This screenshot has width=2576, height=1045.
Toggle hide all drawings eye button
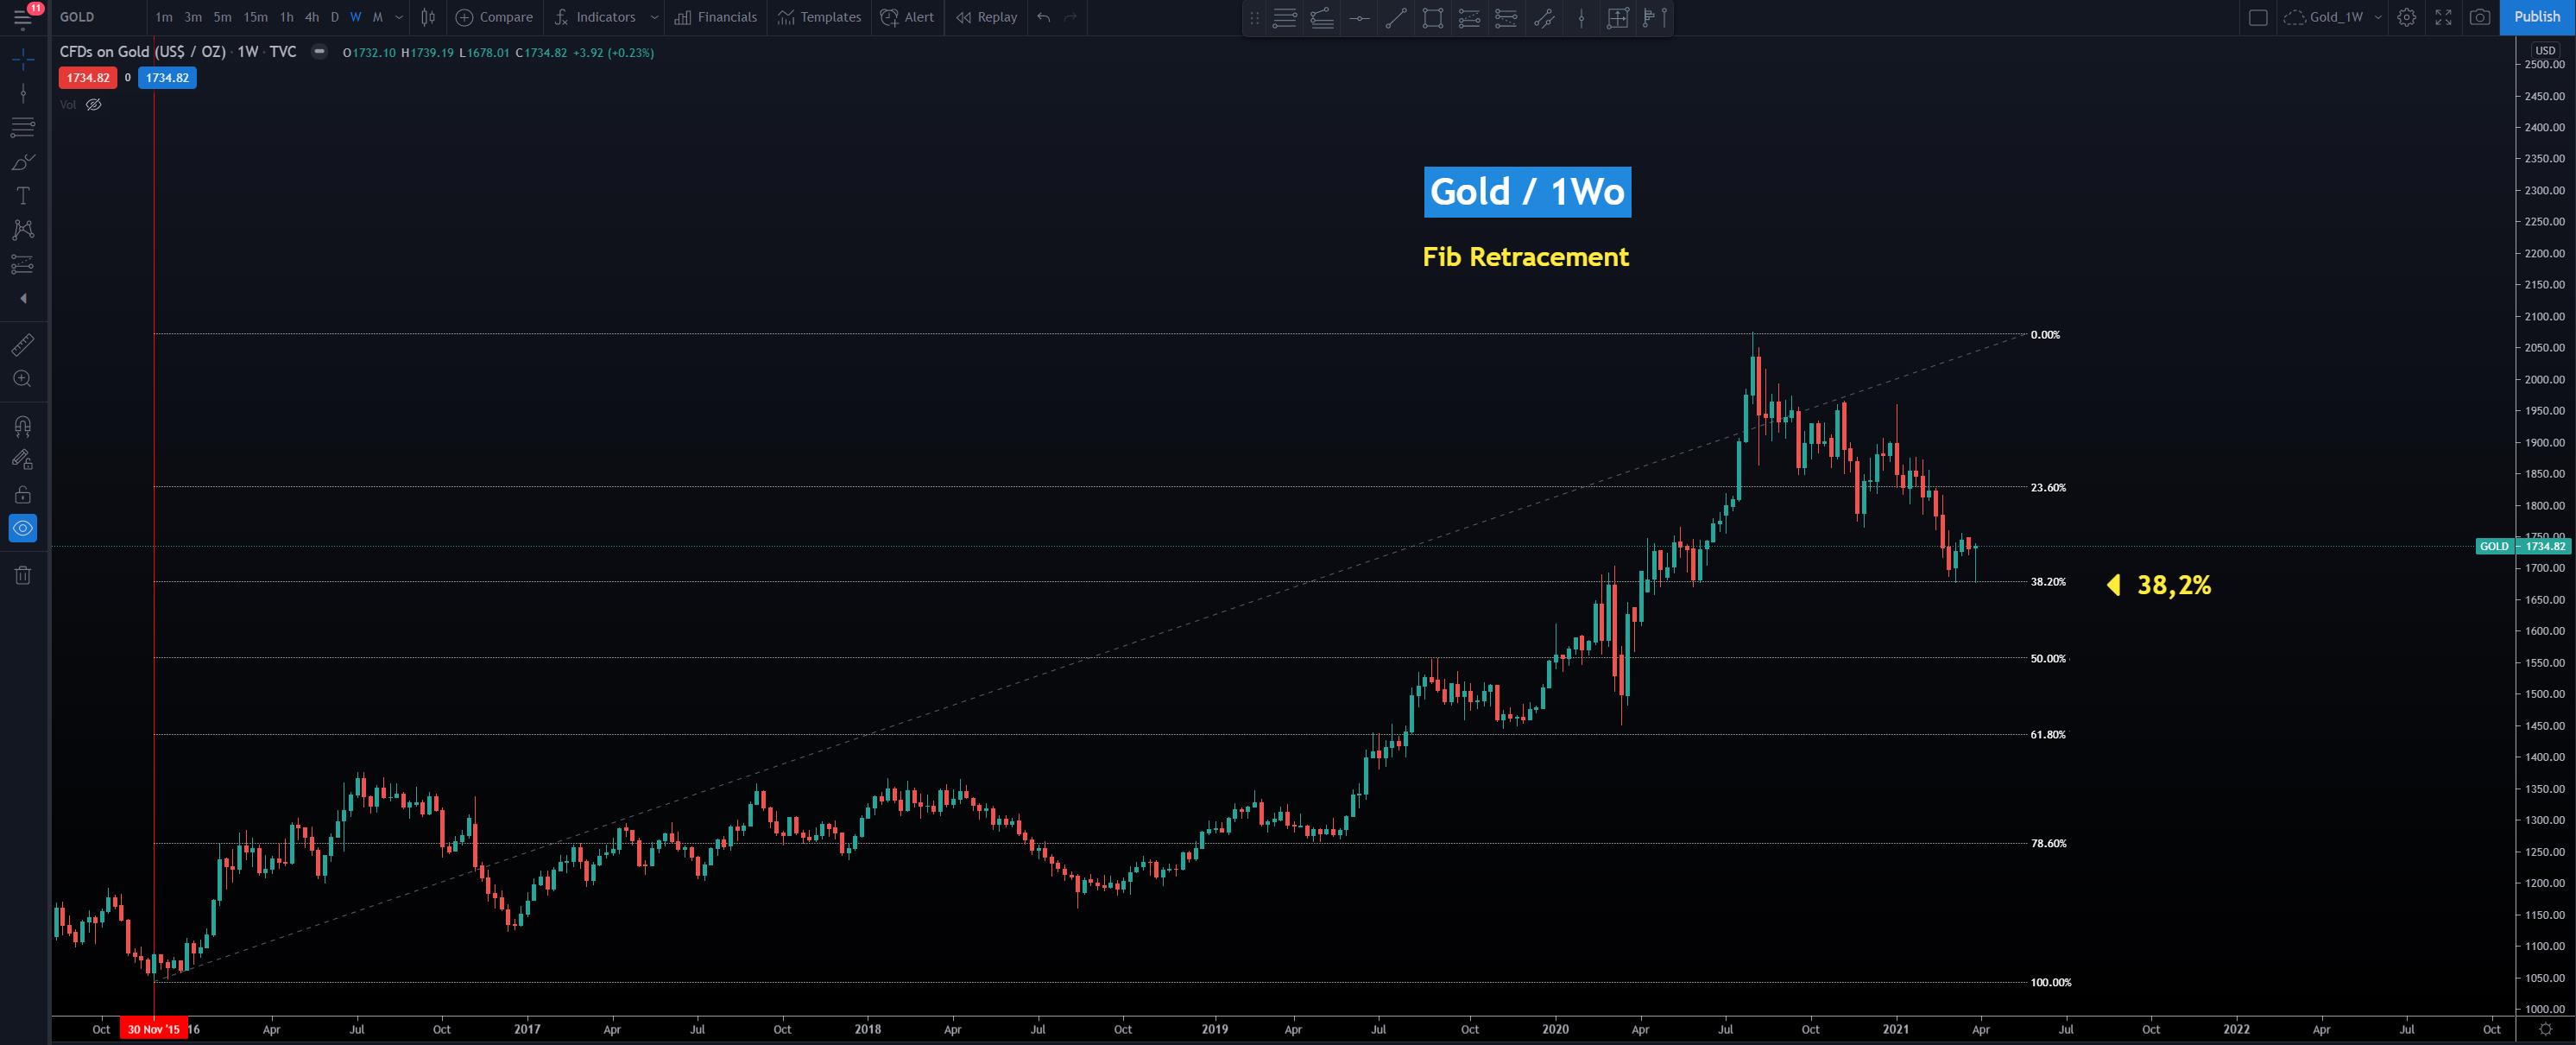click(x=22, y=528)
